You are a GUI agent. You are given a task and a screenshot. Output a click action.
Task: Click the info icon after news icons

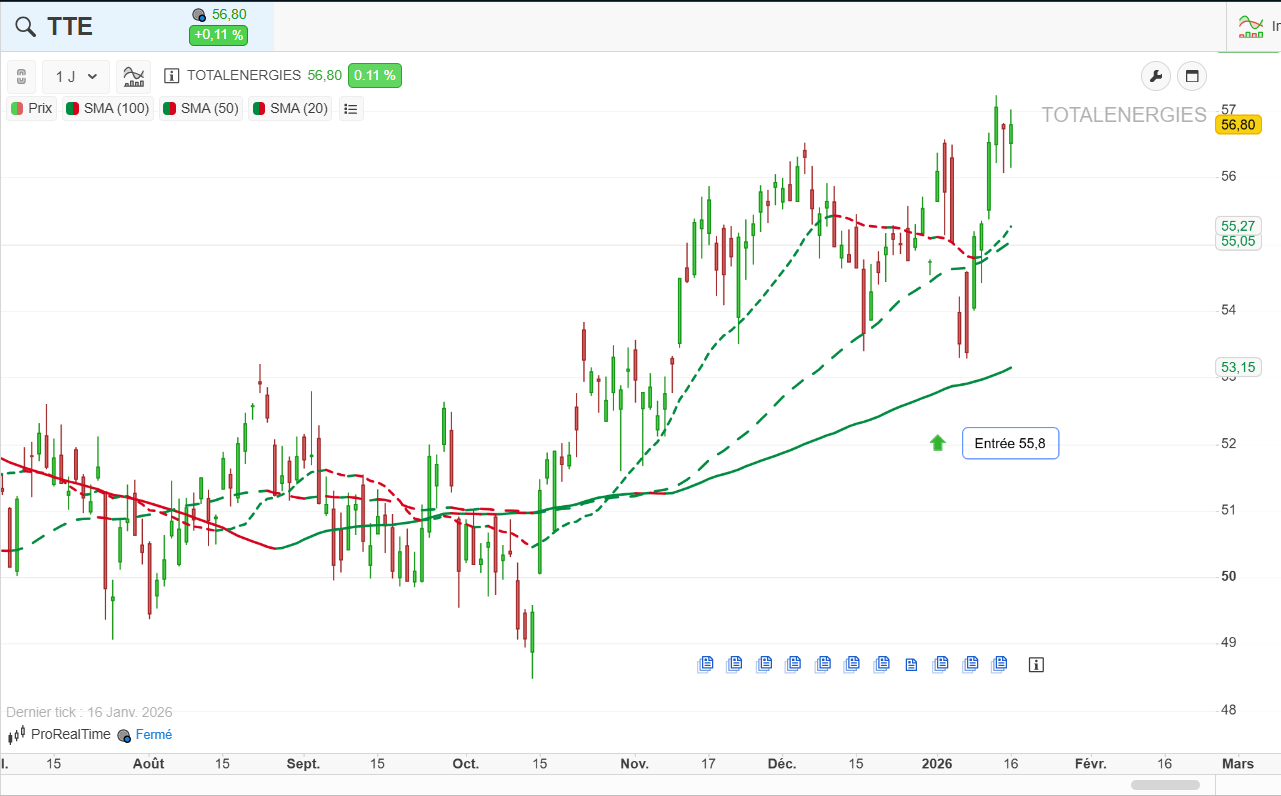(1036, 664)
